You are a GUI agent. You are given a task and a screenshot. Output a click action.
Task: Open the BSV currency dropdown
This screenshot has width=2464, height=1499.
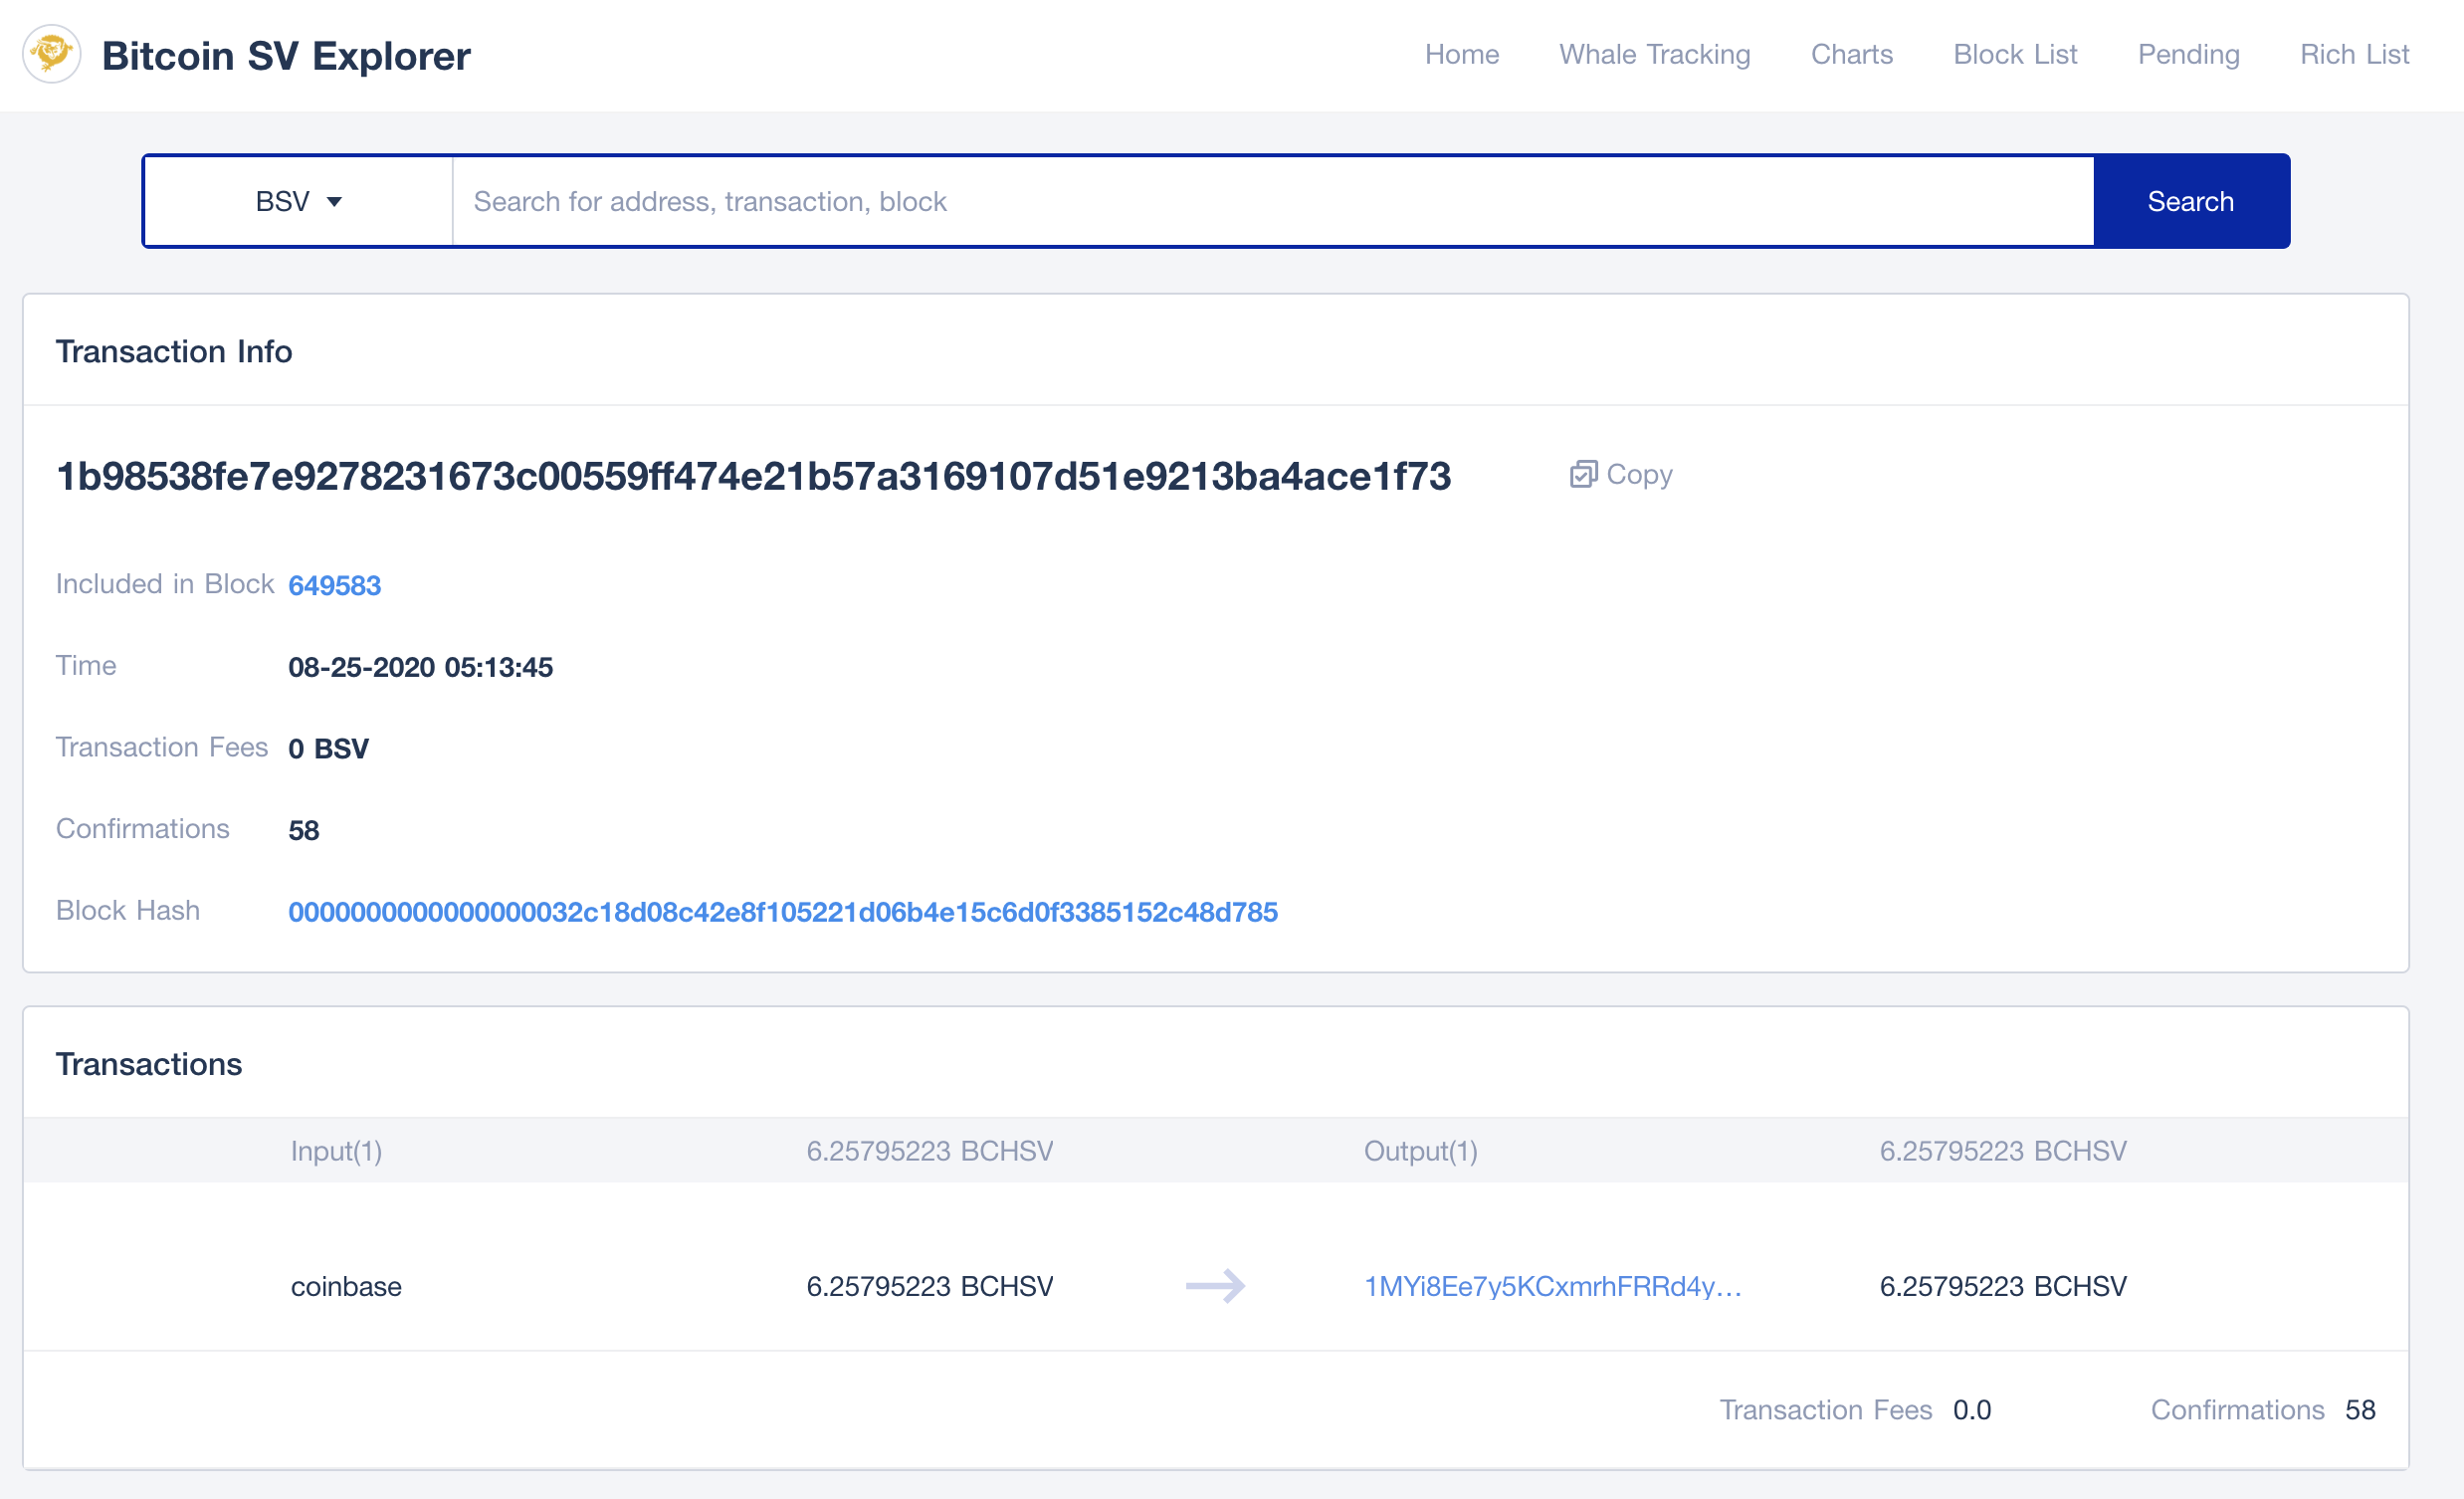pyautogui.click(x=298, y=201)
